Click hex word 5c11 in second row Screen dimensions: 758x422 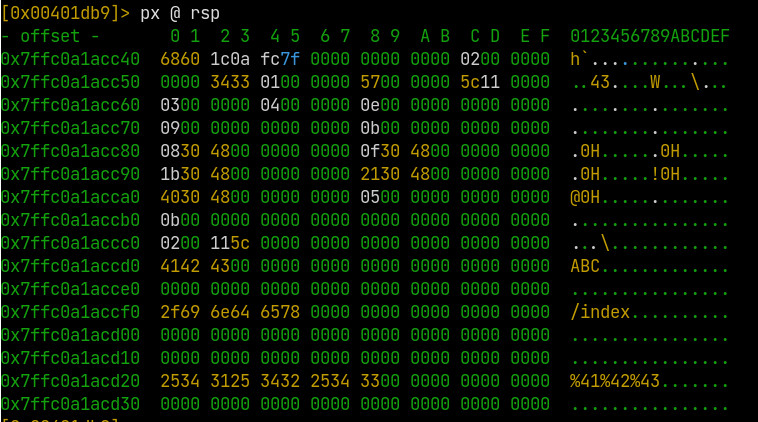click(x=480, y=82)
